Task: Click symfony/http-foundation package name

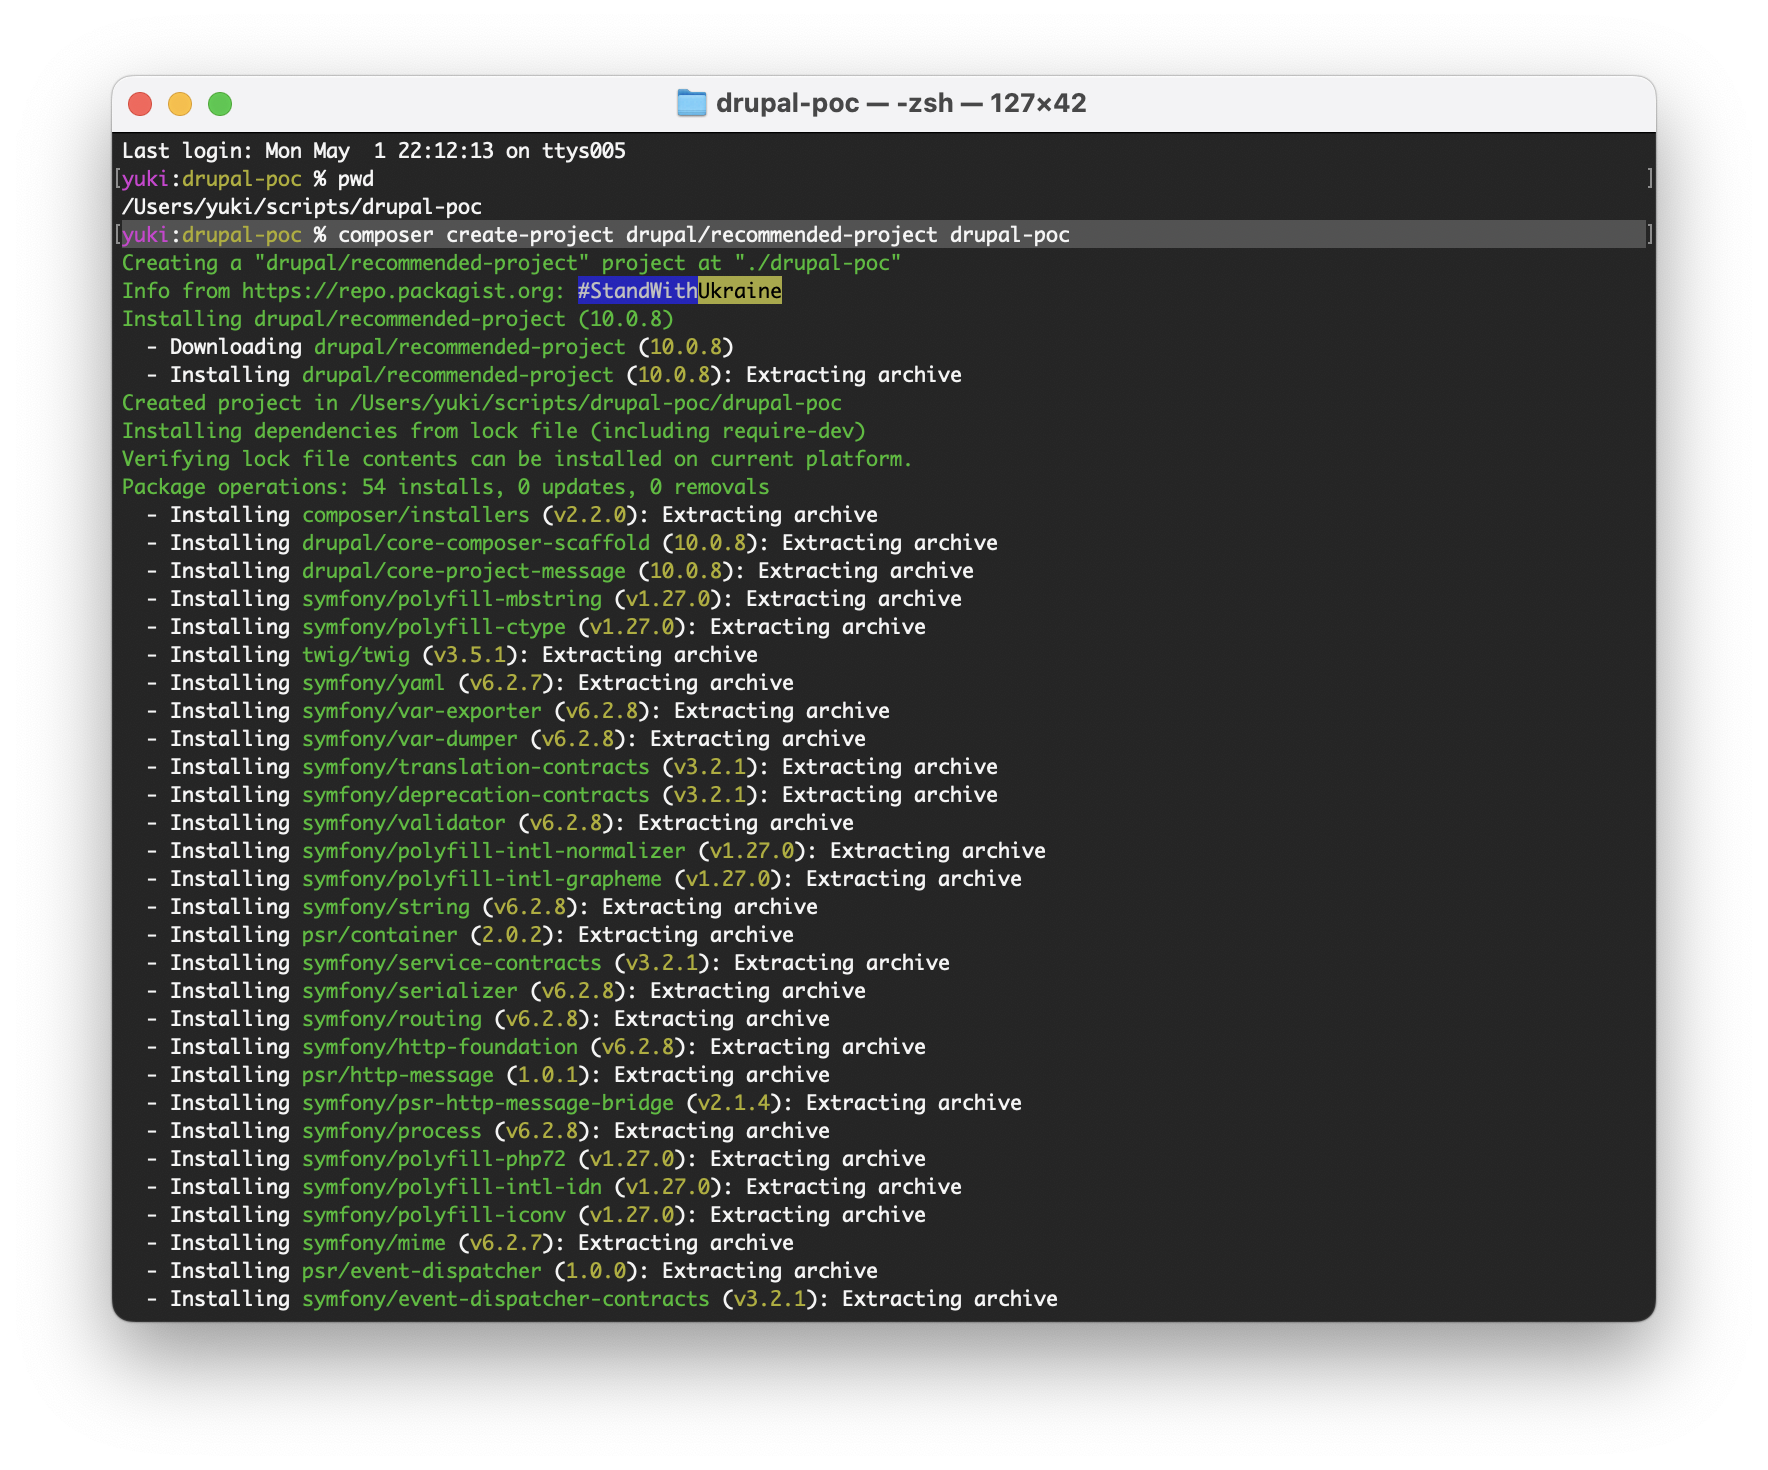Action: [x=440, y=1047]
